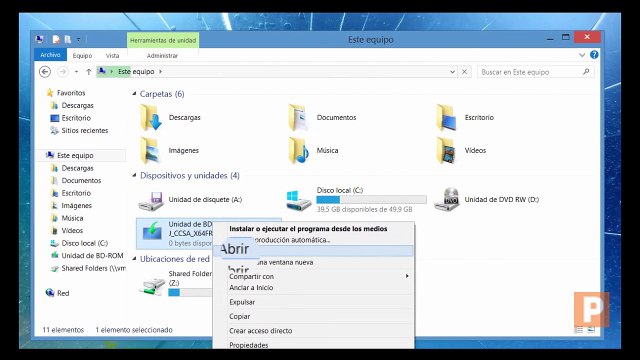The width and height of the screenshot is (640, 360).
Task: Select the Unidad de disquete (A:) drive icon
Action: pos(151,201)
